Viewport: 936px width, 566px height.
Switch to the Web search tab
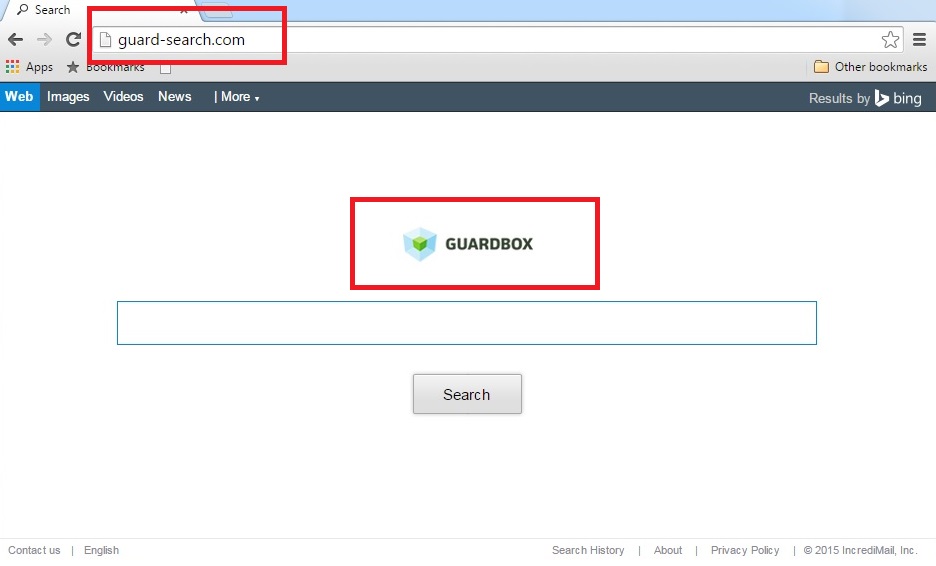tap(20, 97)
